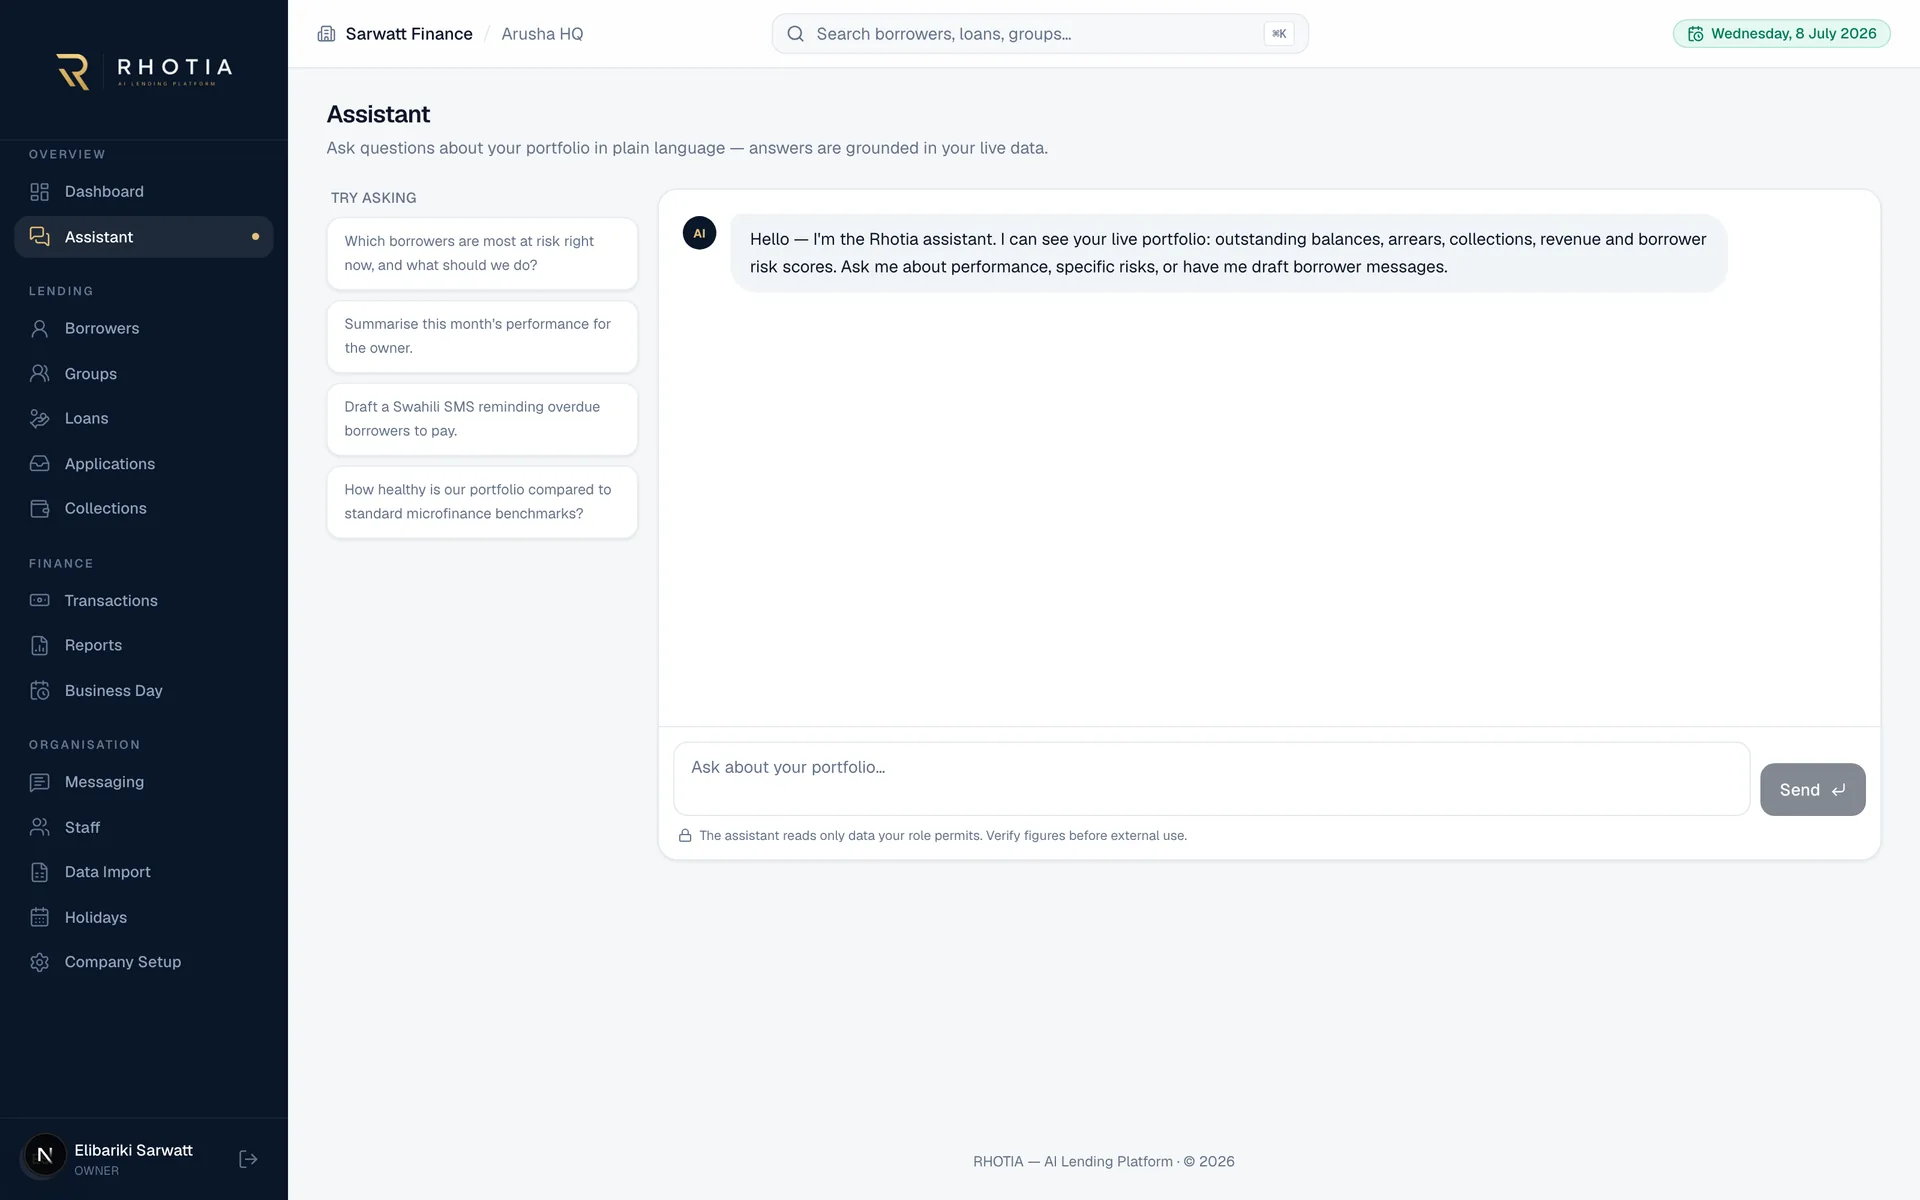Click the Sarwatt Finance building icon

tap(326, 34)
